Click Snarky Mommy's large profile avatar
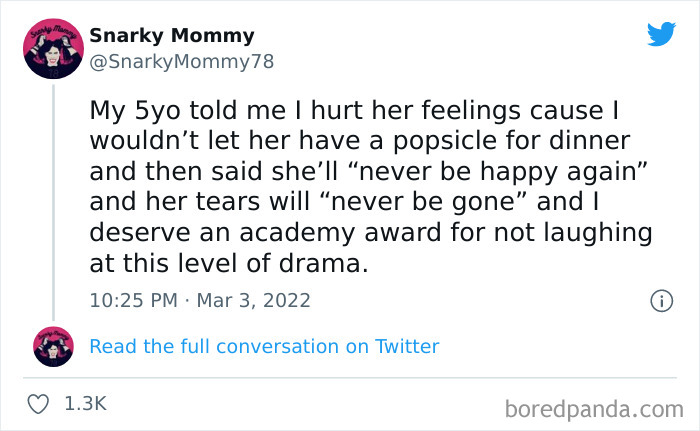This screenshot has height=431, width=700. click(54, 47)
